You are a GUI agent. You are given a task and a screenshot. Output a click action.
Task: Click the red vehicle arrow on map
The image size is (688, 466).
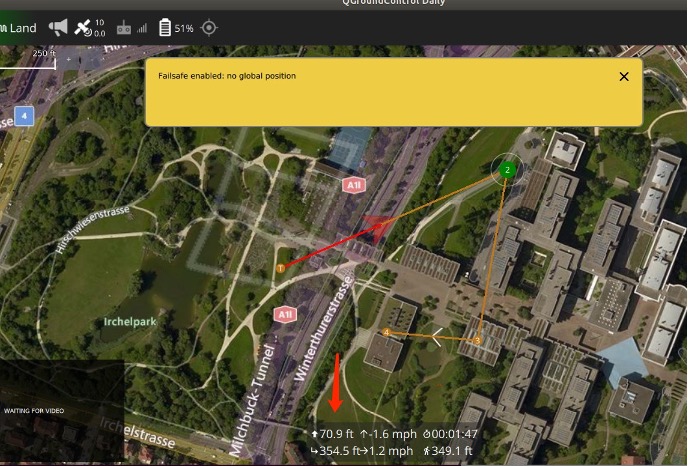(377, 230)
